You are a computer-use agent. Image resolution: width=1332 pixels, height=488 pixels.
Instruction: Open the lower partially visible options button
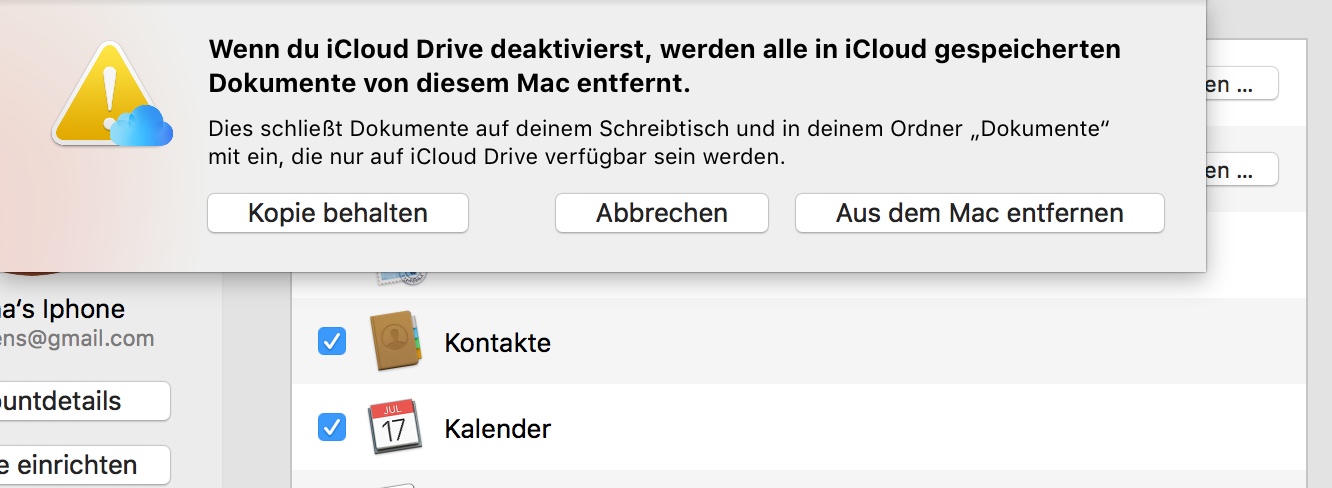coord(1241,170)
